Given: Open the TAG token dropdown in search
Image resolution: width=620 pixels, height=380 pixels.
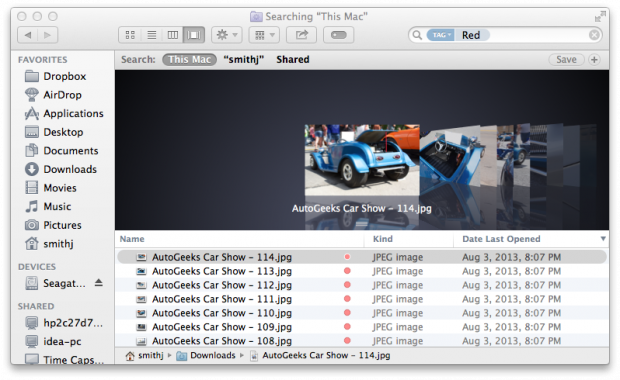Looking at the screenshot, I should (440, 35).
